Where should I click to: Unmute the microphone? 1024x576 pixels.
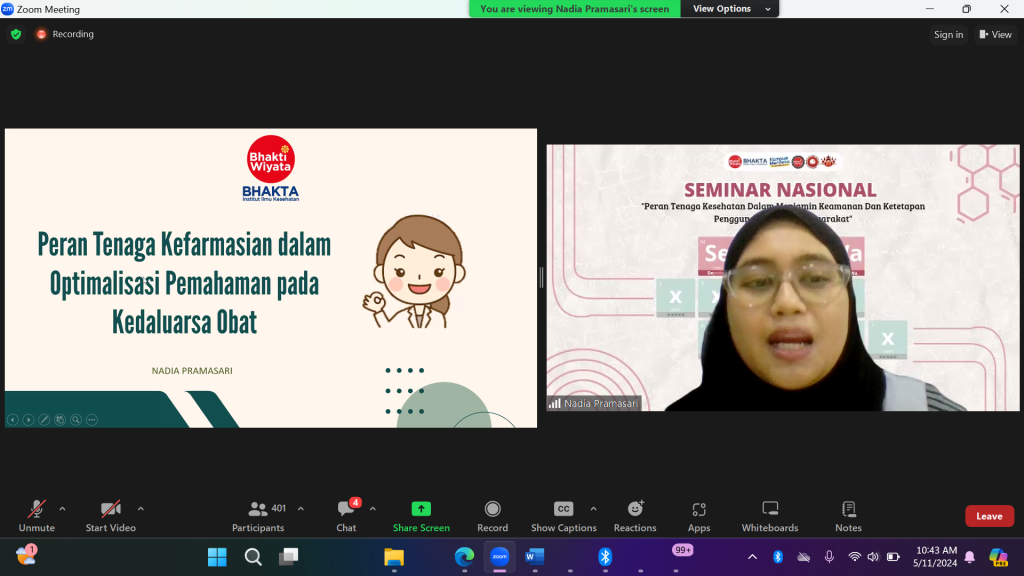pos(37,515)
